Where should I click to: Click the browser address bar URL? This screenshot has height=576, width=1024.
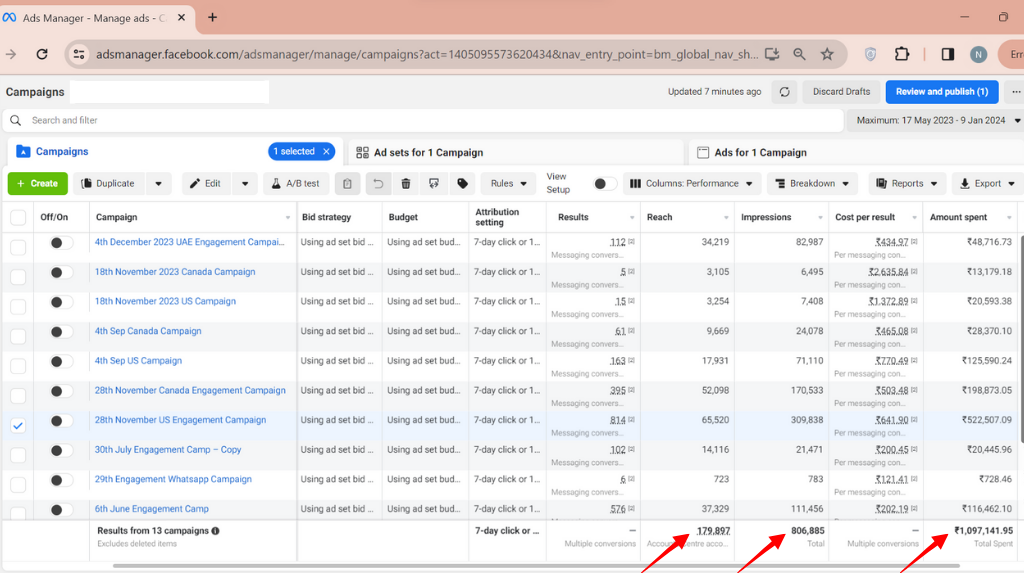pyautogui.click(x=427, y=54)
